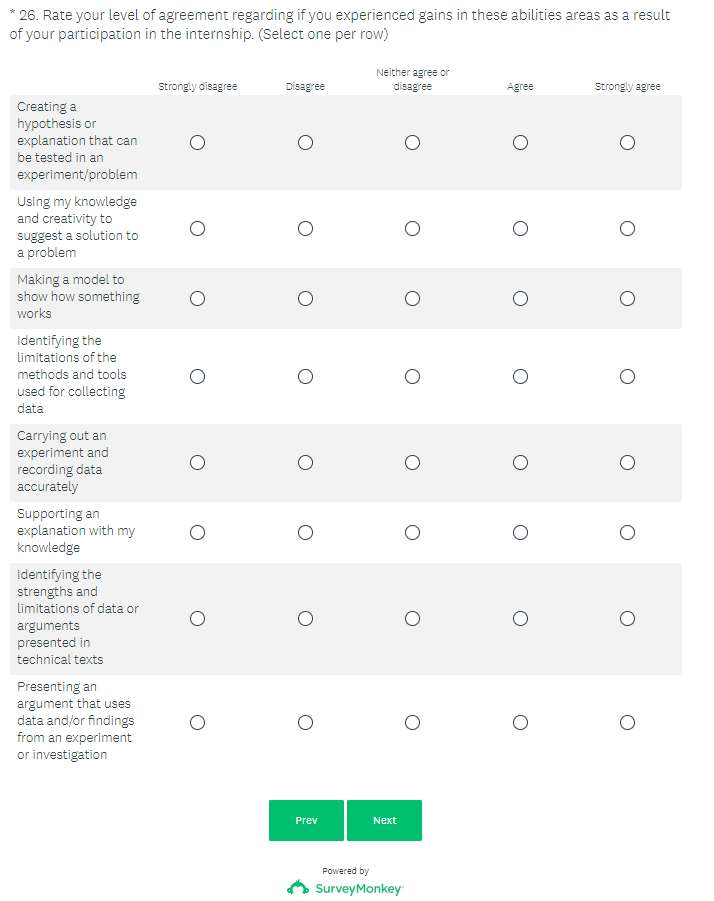Go to the Next survey page

point(384,820)
